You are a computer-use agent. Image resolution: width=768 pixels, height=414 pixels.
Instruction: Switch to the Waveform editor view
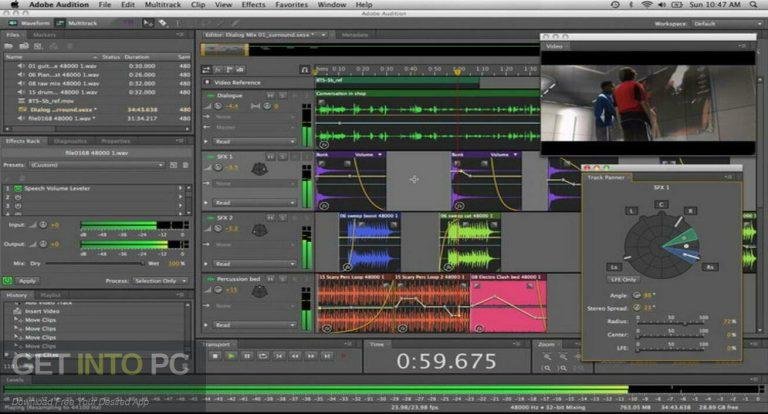(x=29, y=23)
